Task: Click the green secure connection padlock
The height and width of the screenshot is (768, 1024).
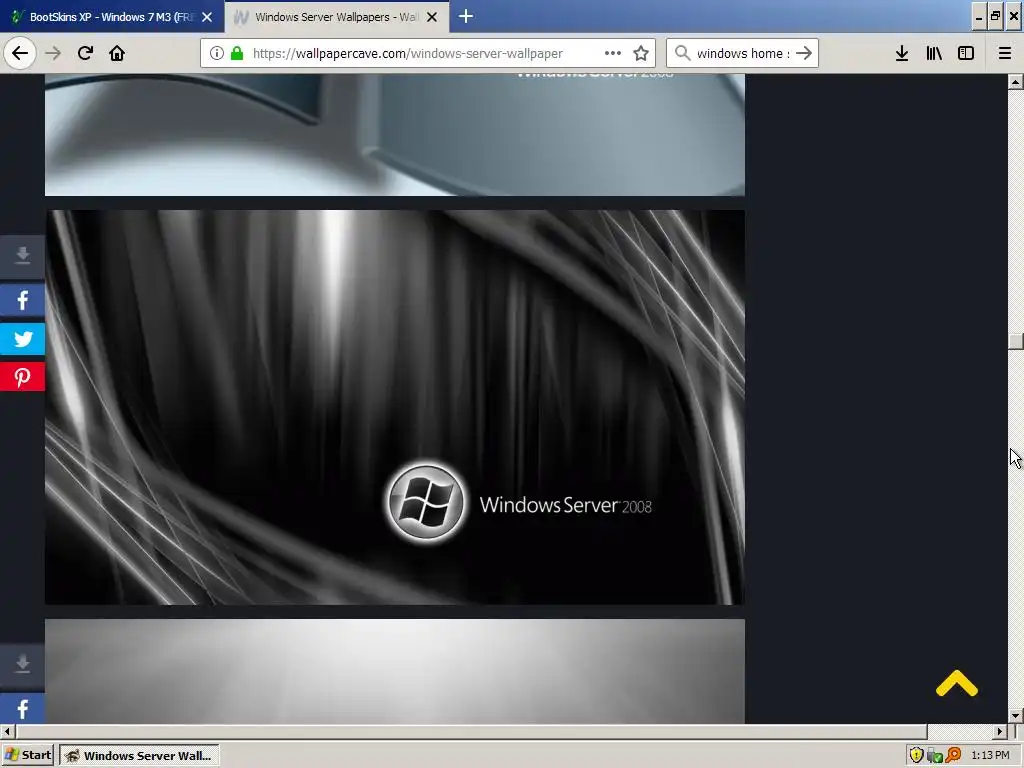Action: [237, 53]
